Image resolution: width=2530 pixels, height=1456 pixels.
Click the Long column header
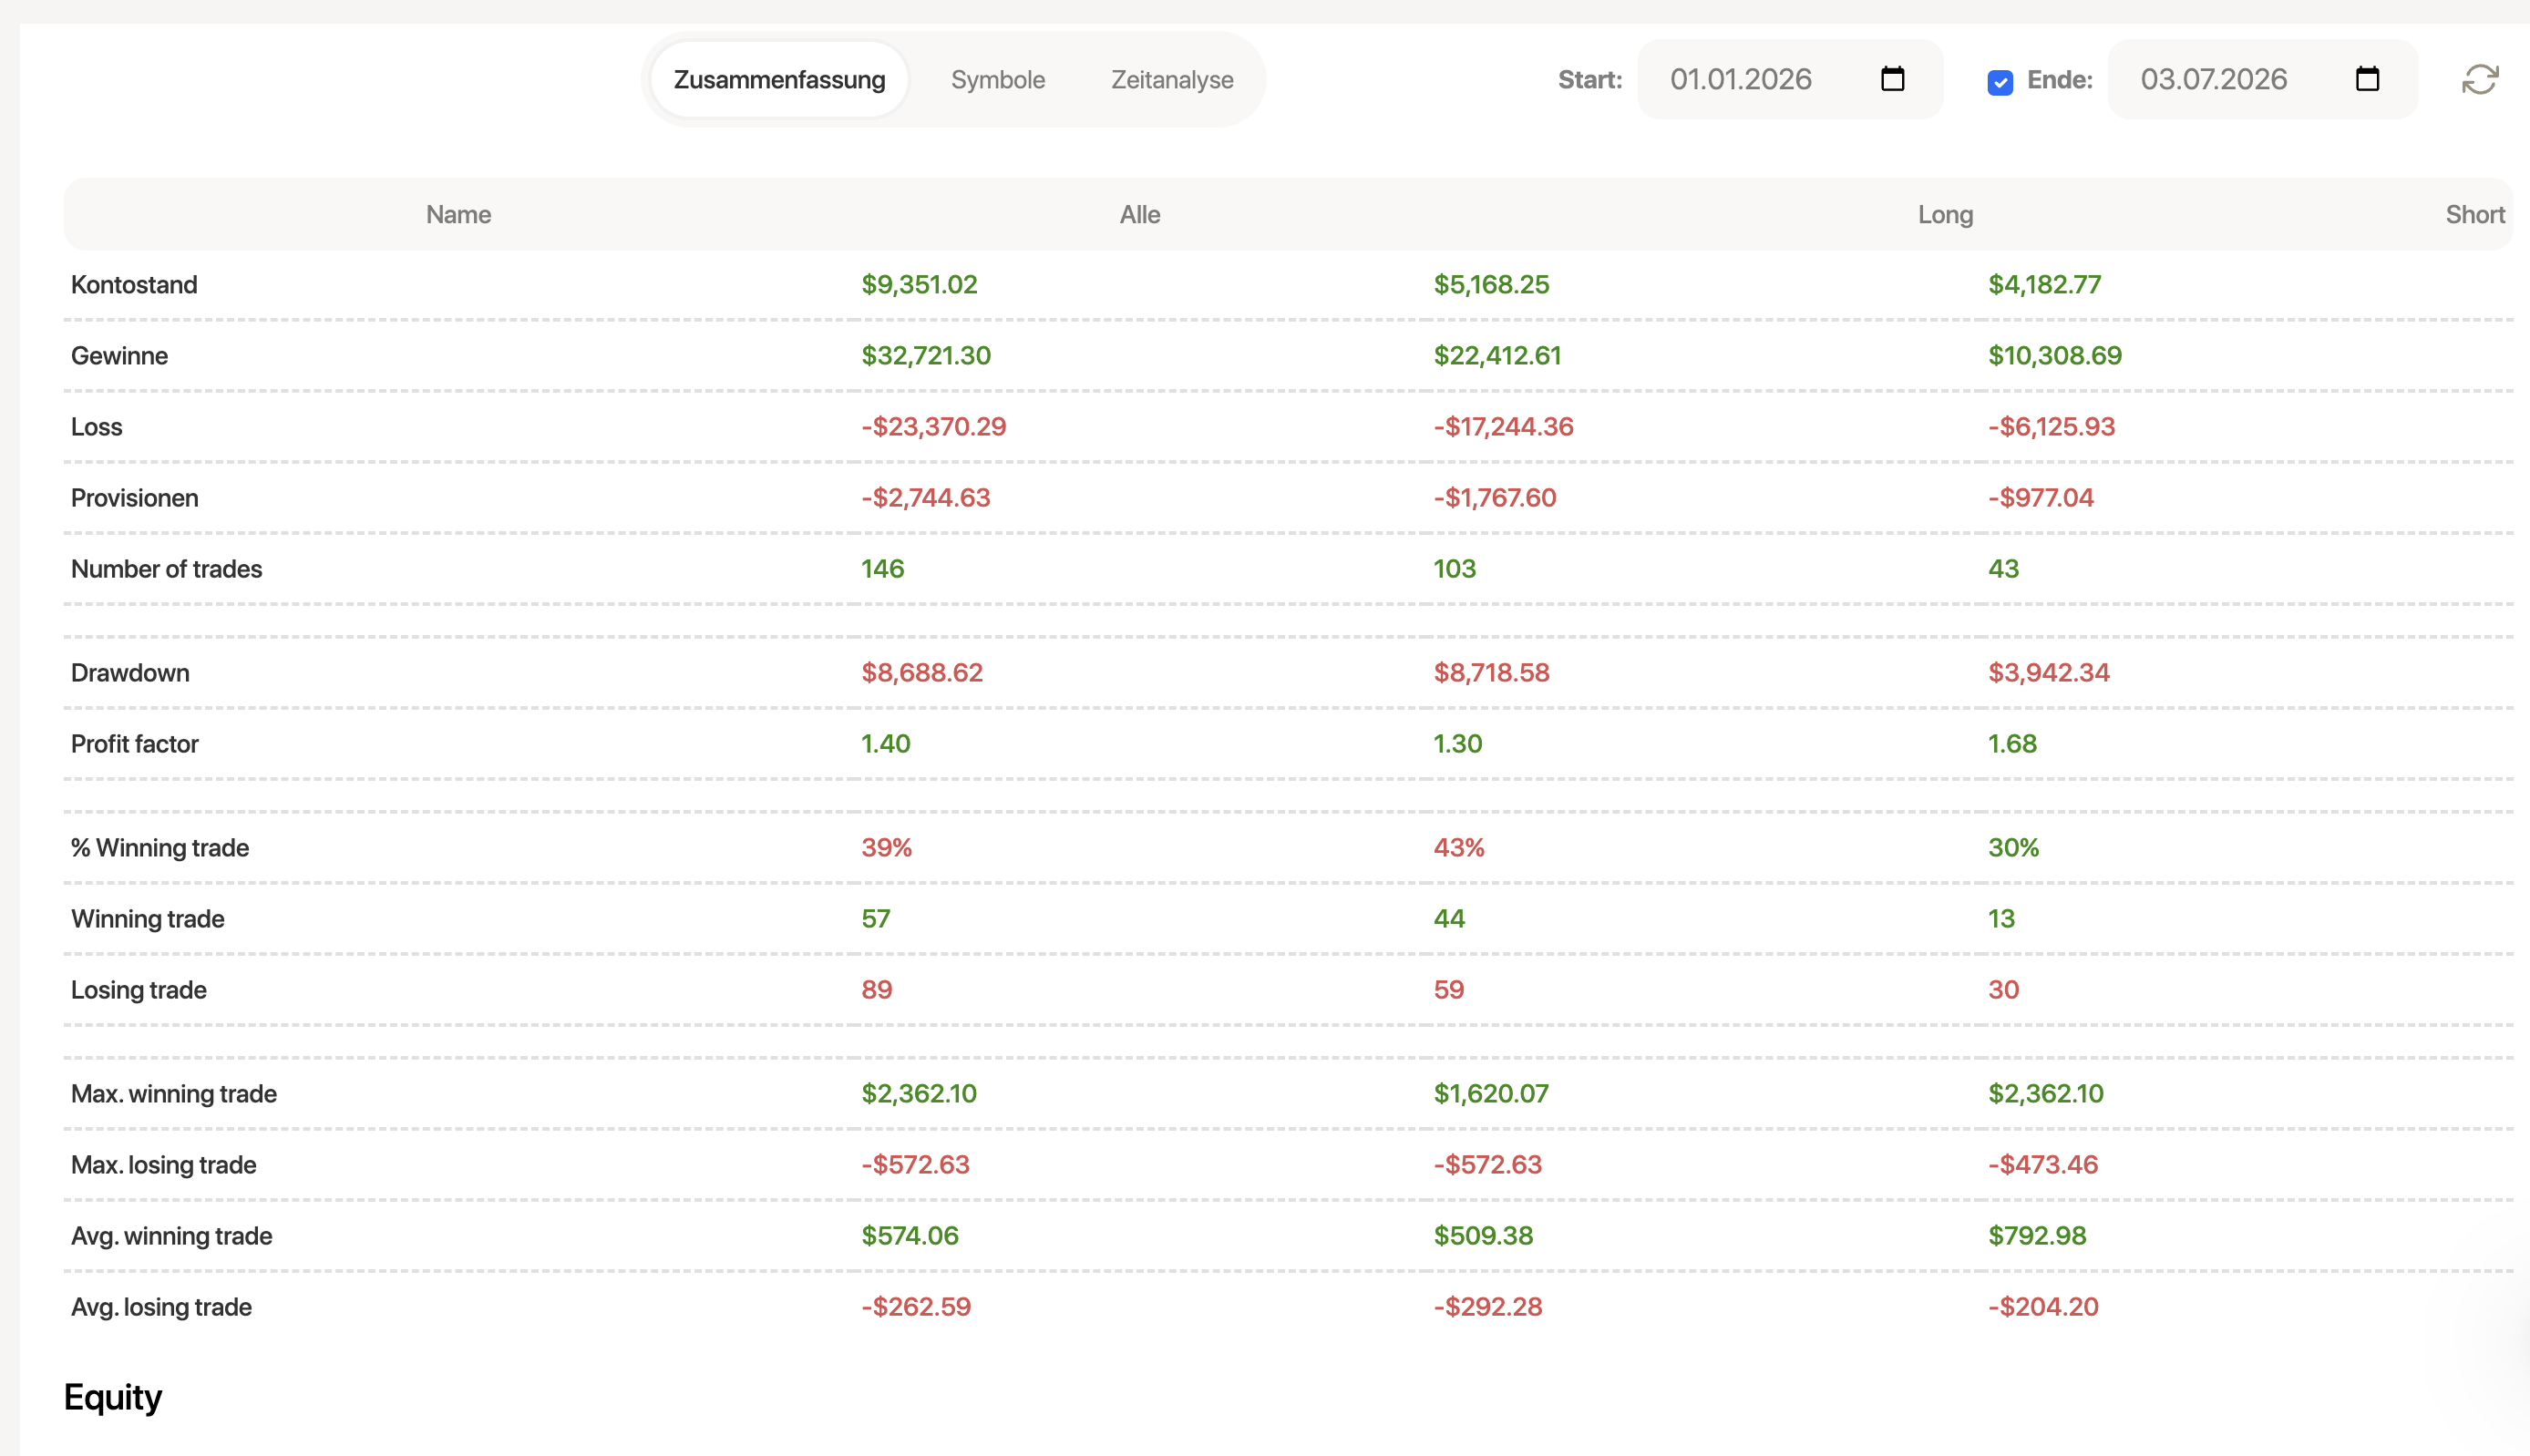pyautogui.click(x=1945, y=215)
